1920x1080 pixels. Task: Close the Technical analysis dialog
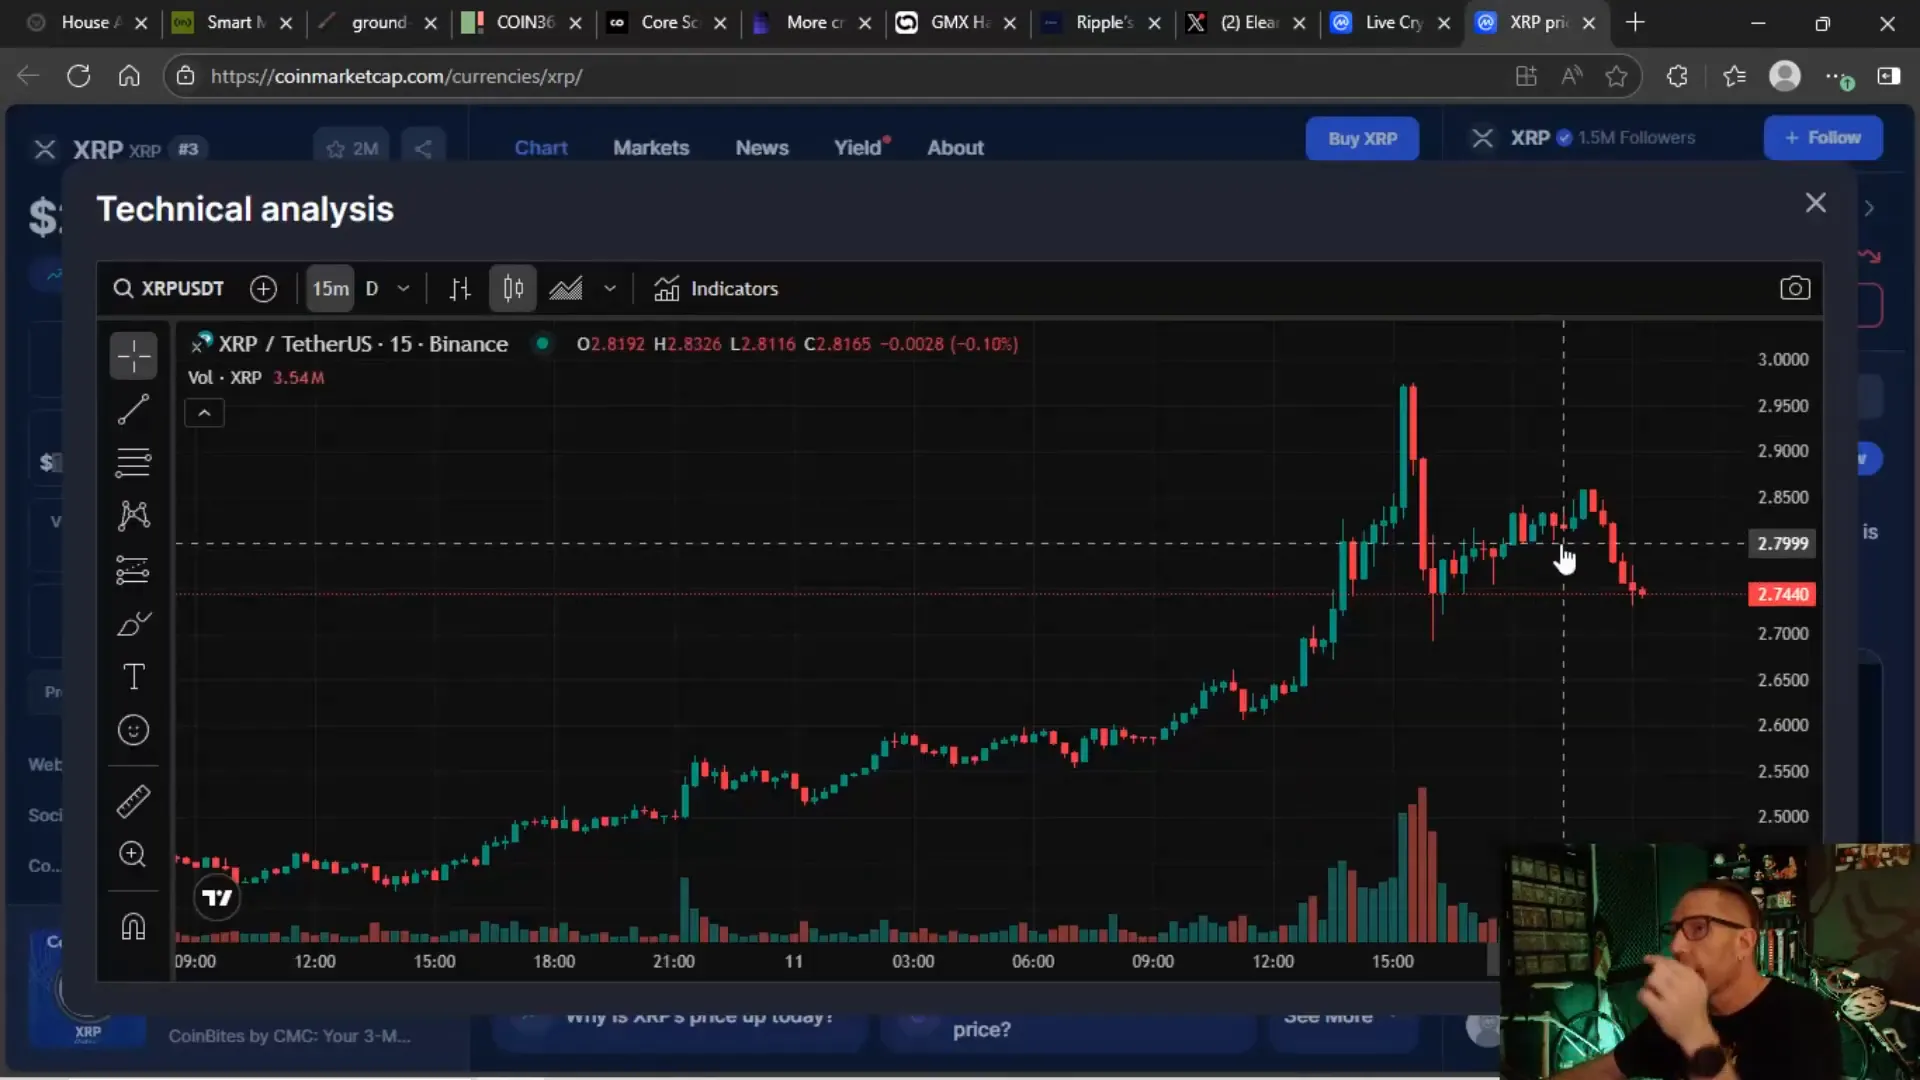[x=1816, y=203]
